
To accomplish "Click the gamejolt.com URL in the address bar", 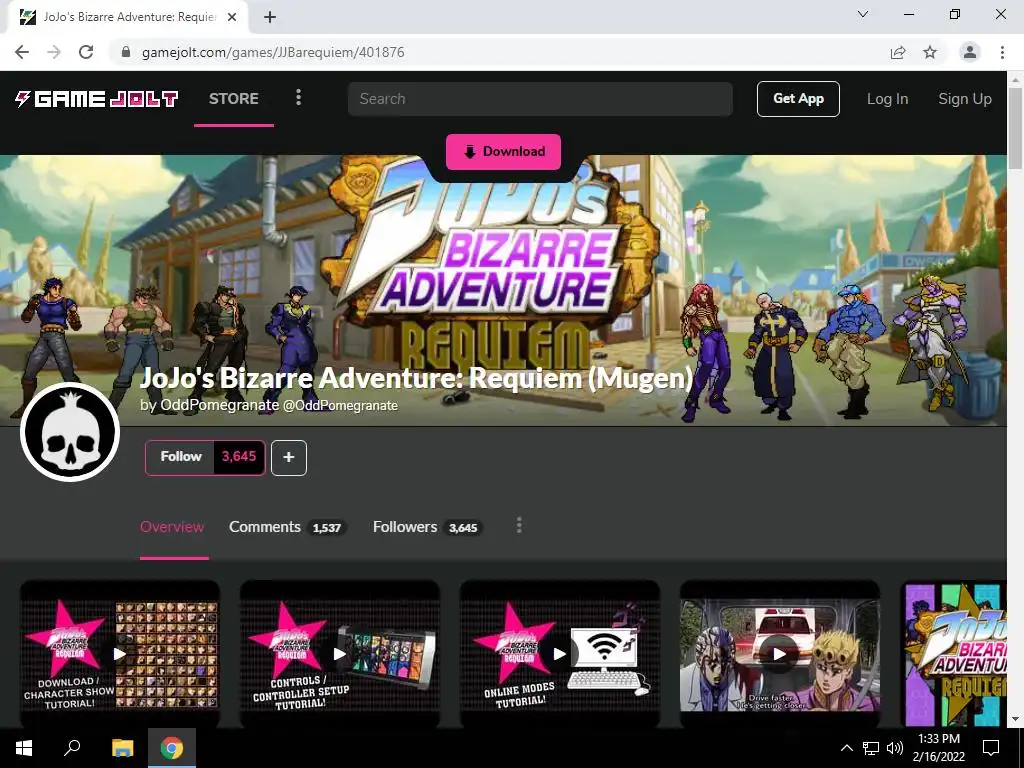I will (273, 52).
